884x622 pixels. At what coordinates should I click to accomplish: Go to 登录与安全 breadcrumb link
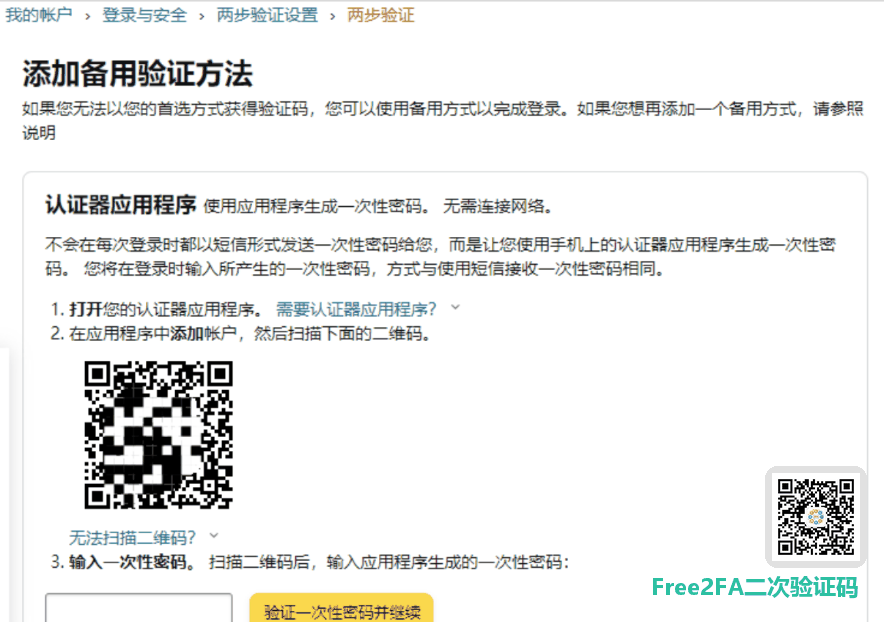pyautogui.click(x=144, y=15)
